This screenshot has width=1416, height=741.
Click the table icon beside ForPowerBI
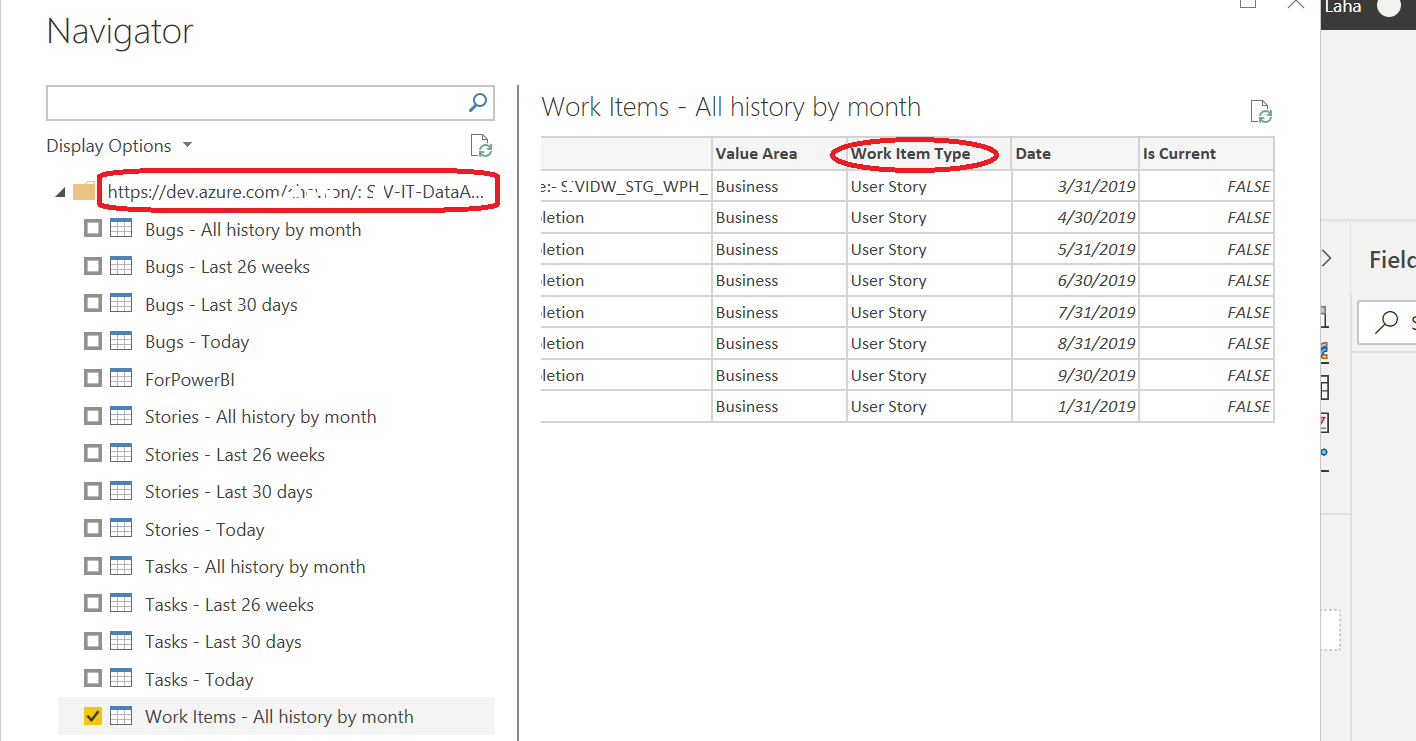pos(121,378)
